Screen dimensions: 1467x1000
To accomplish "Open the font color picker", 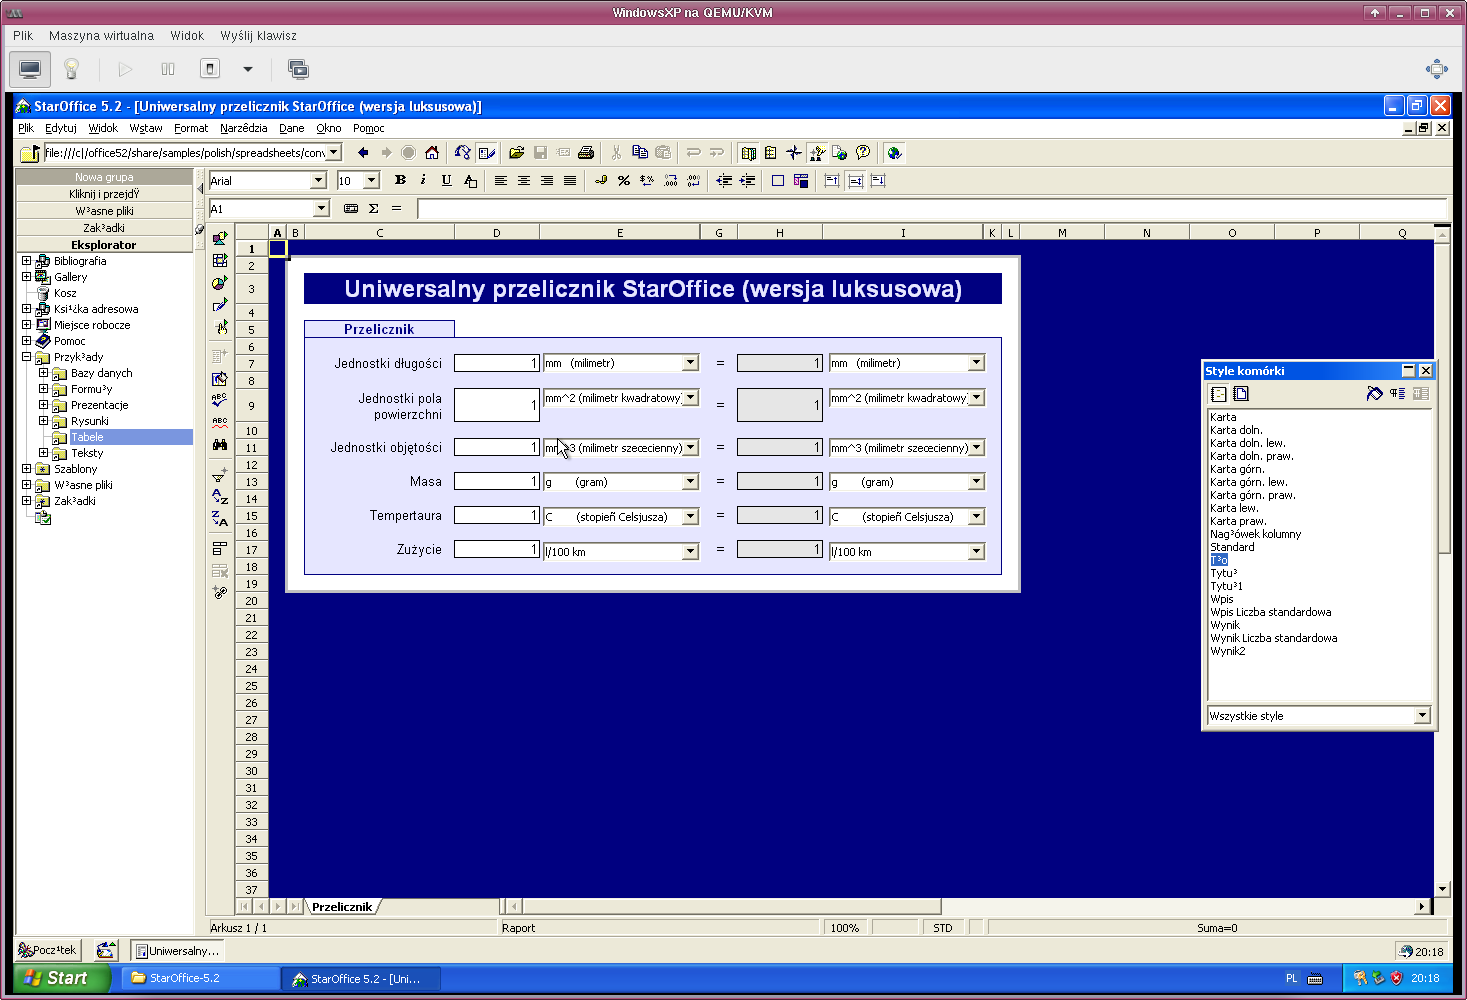I will 470,181.
